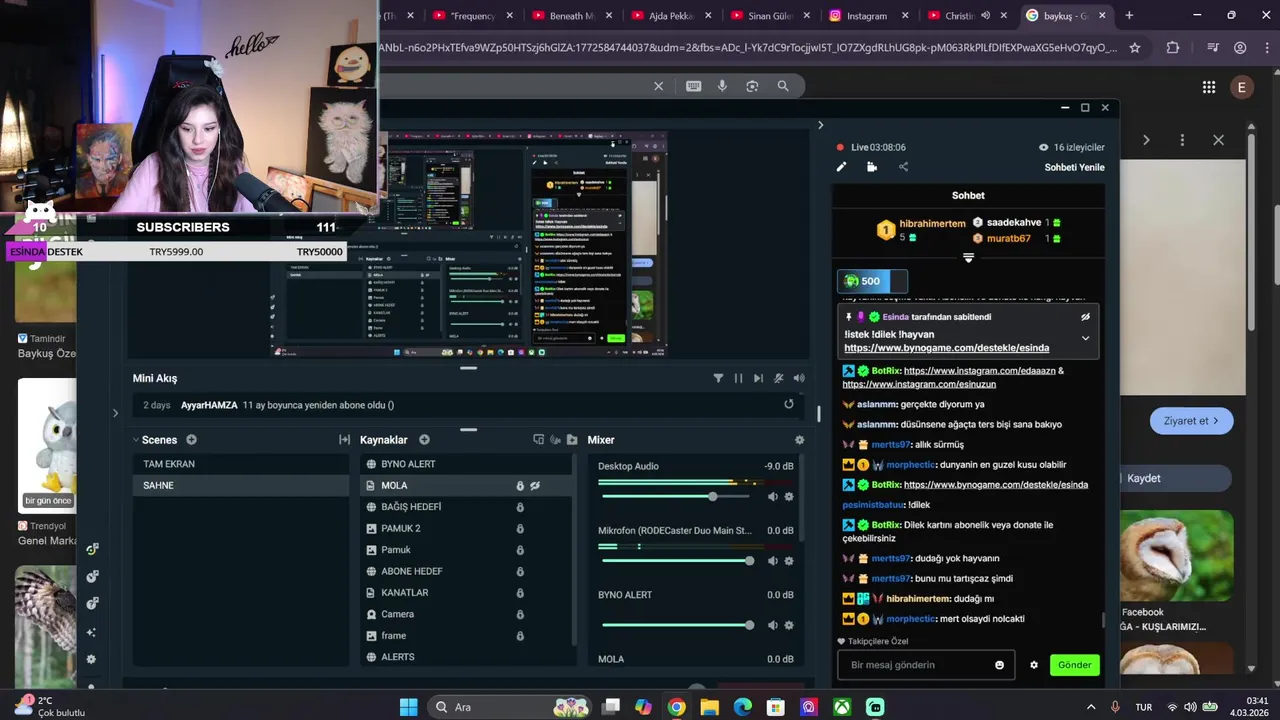Mute BYNO ALERT in the mixer
The height and width of the screenshot is (720, 1280).
click(773, 625)
